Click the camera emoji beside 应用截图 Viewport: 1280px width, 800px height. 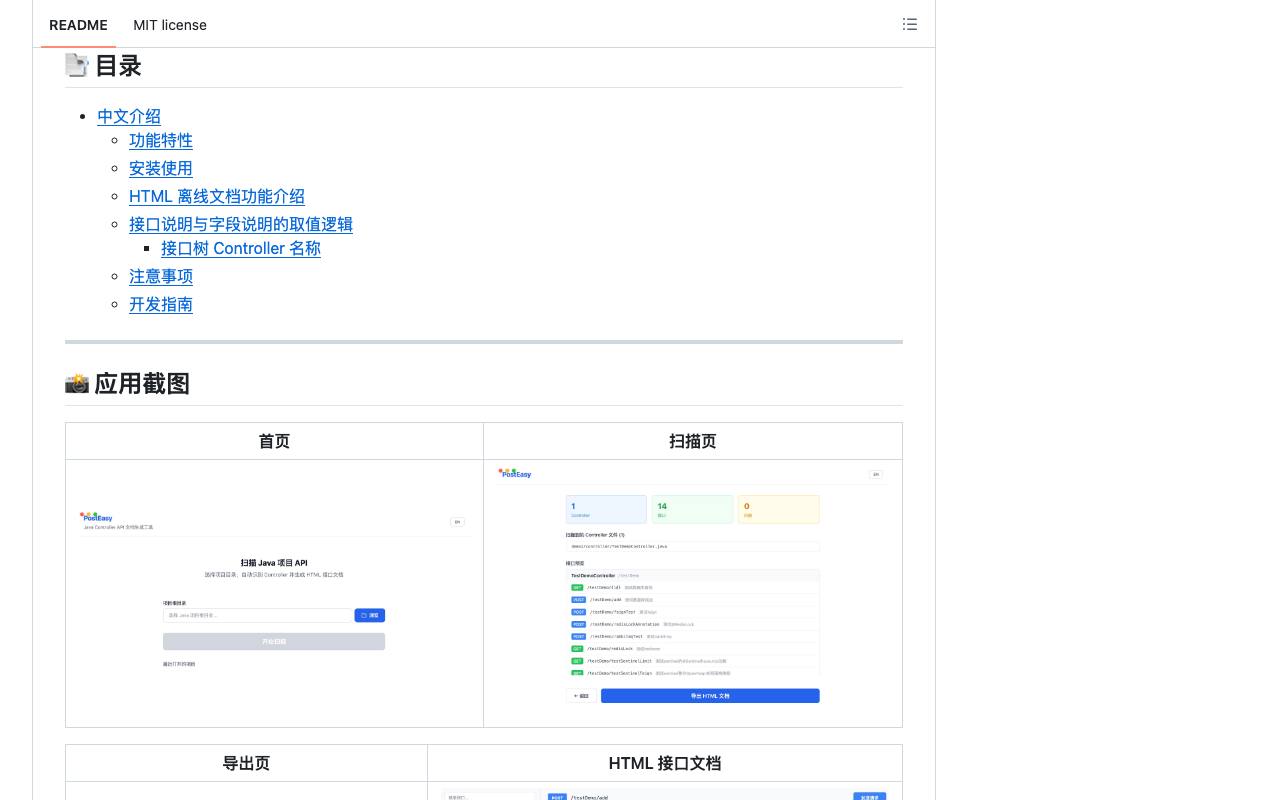point(77,383)
